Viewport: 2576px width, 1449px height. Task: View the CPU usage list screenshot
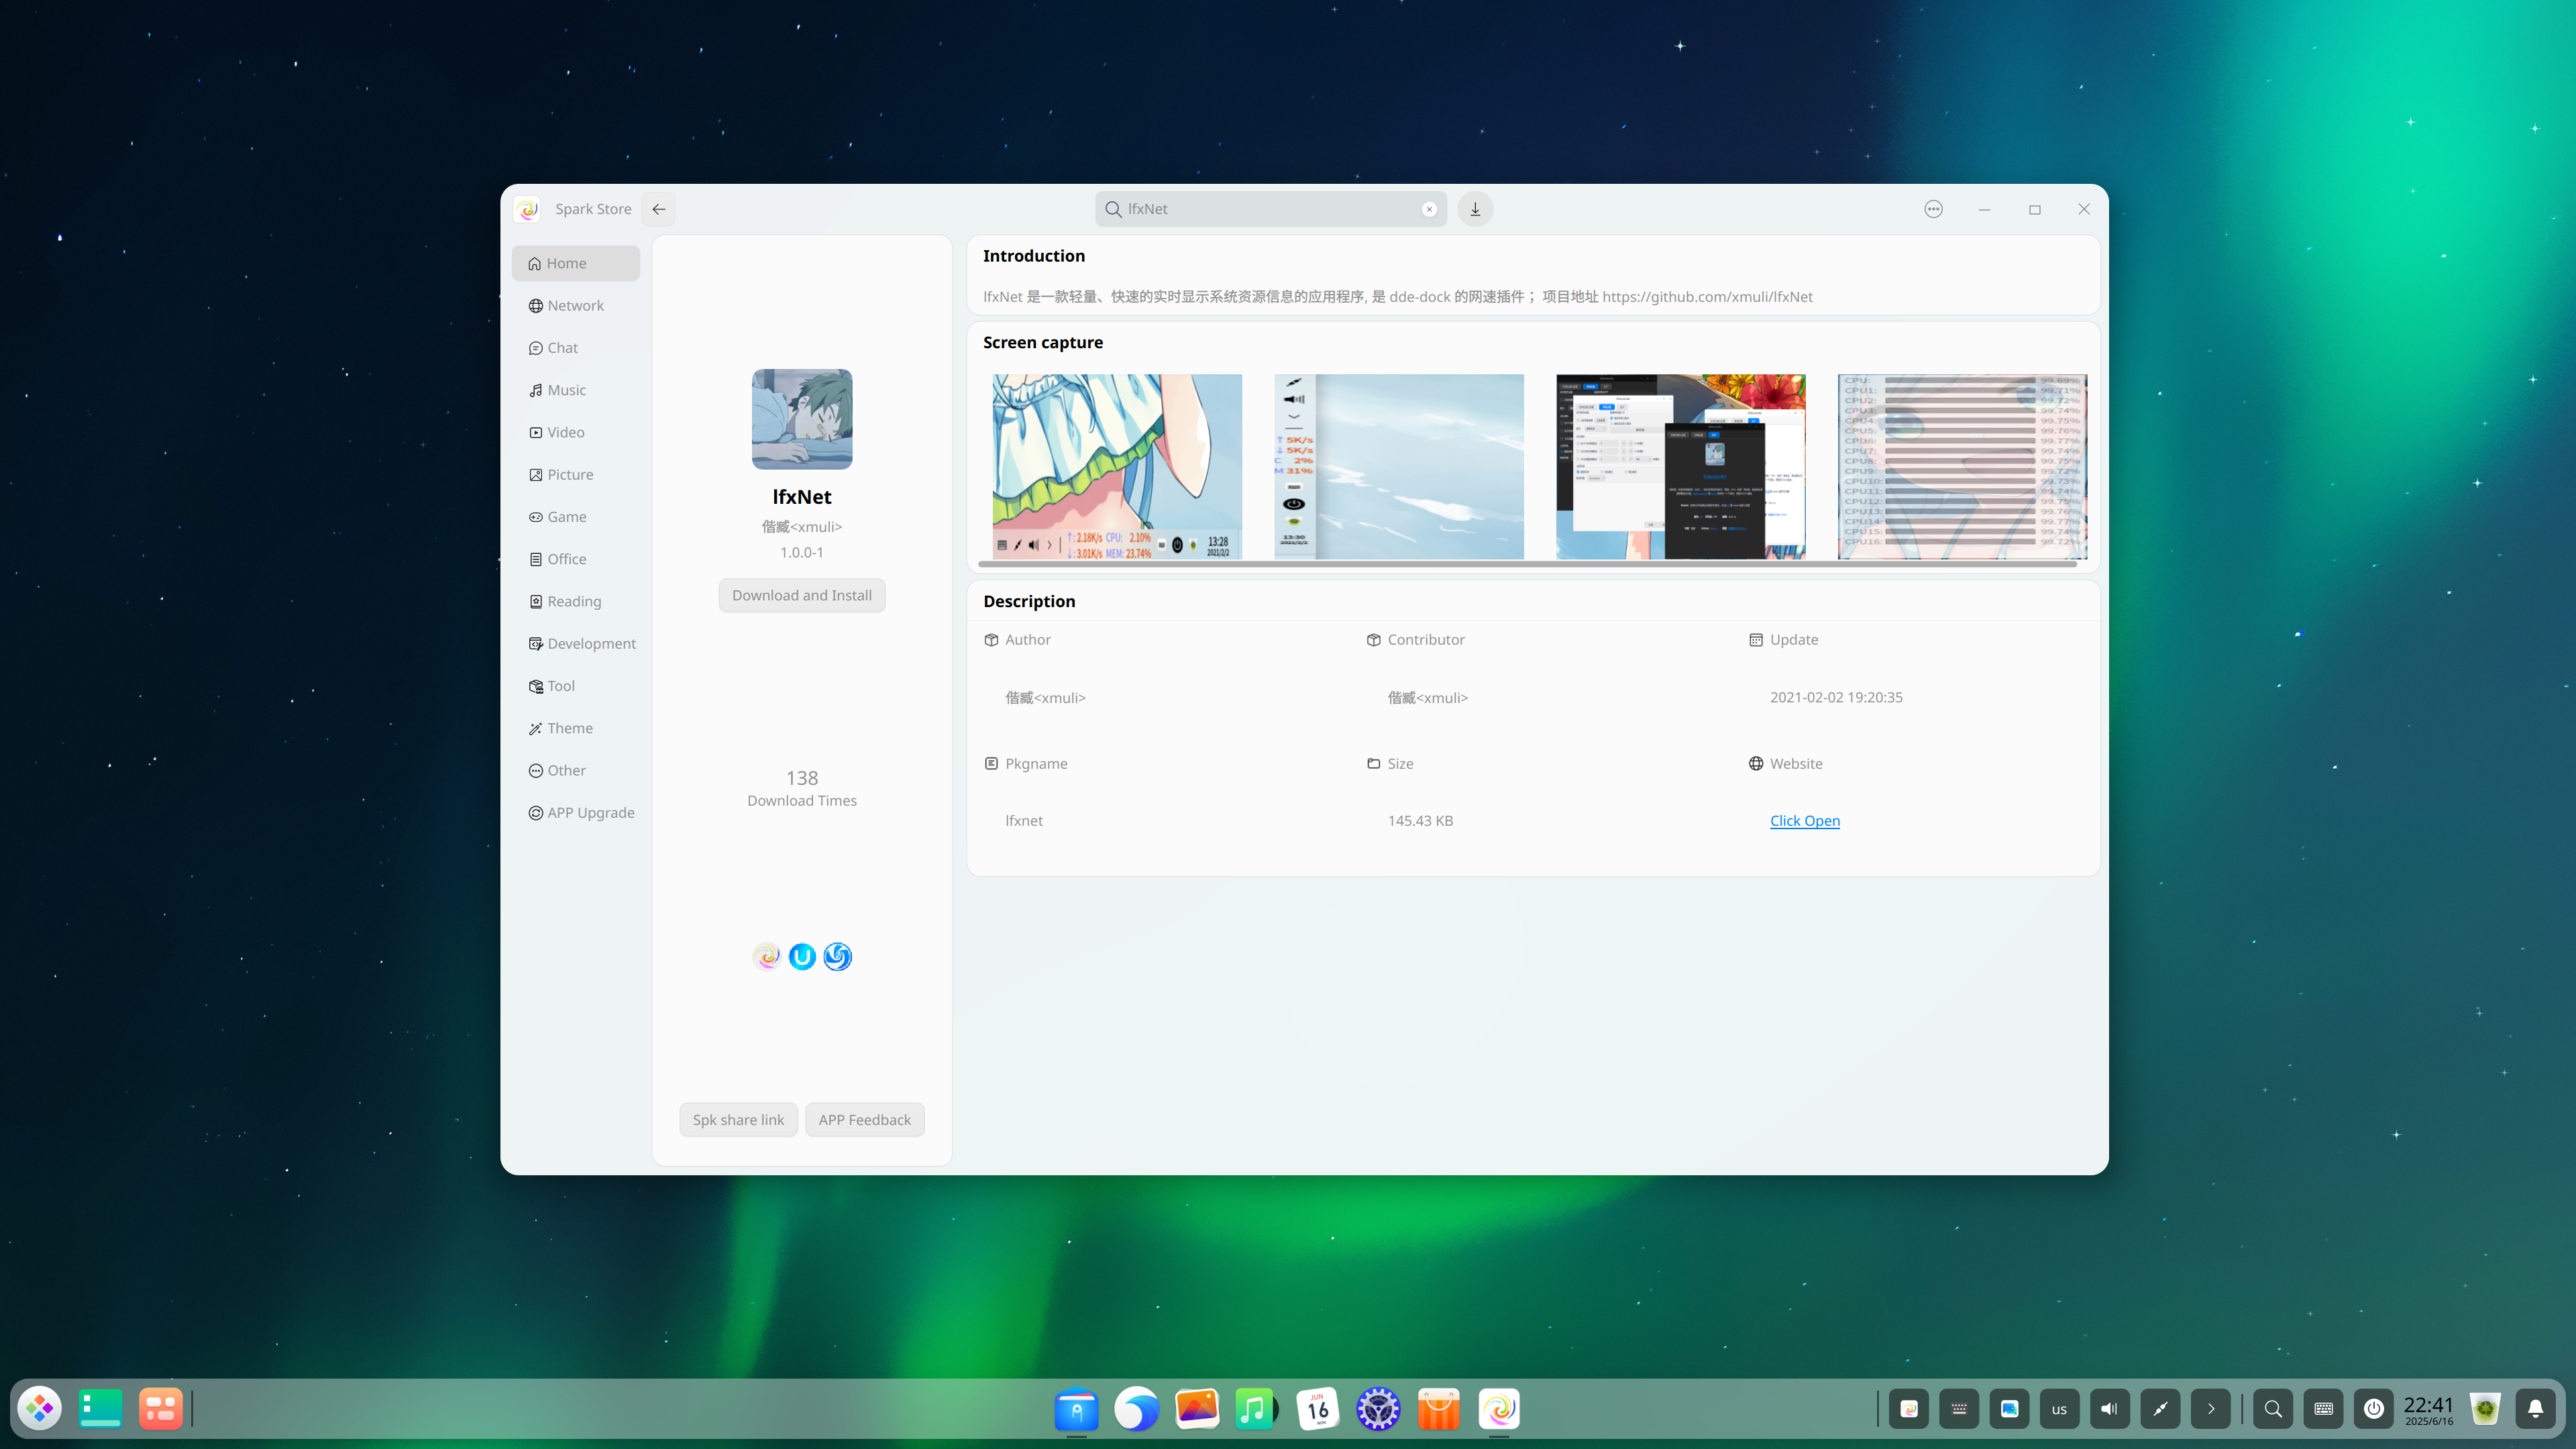tap(1962, 466)
